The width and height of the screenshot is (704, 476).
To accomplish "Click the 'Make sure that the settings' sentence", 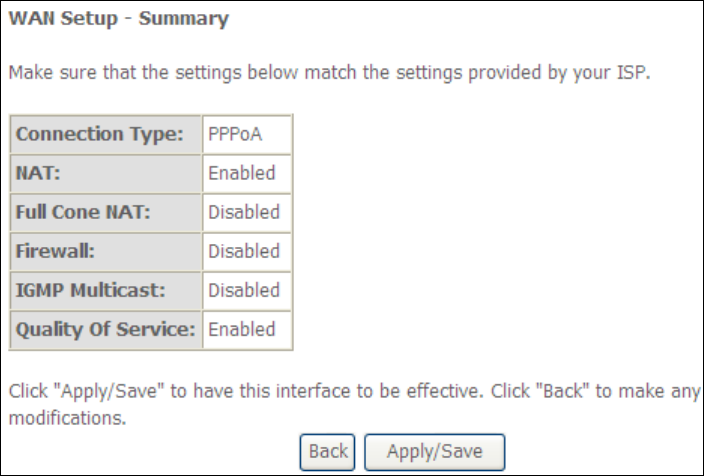I will (330, 76).
